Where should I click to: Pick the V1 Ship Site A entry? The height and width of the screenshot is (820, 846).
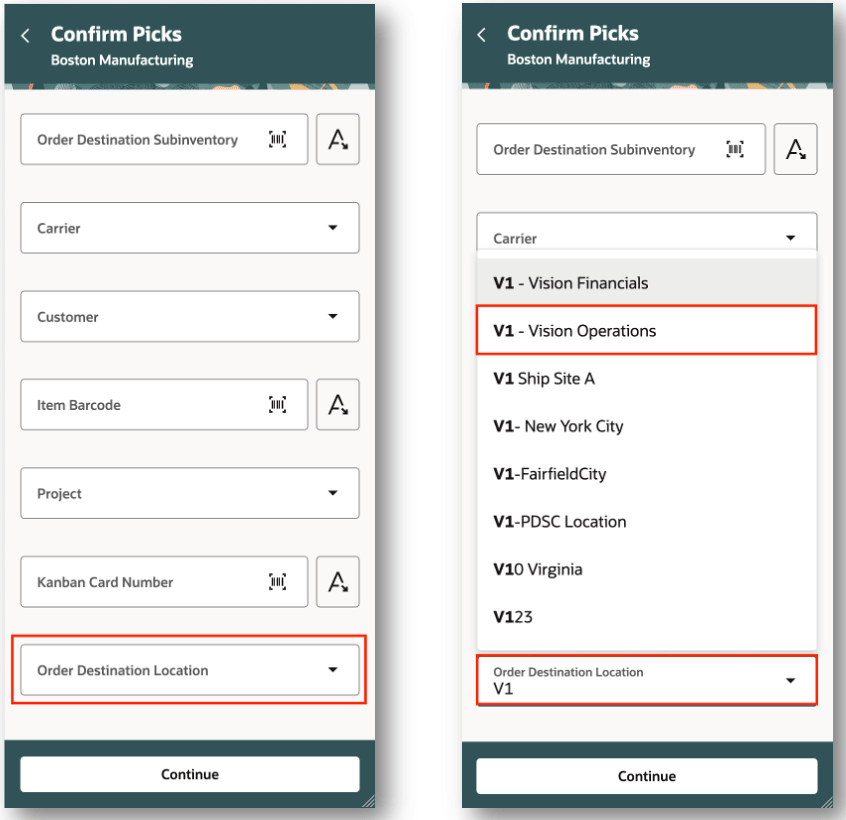coord(645,378)
